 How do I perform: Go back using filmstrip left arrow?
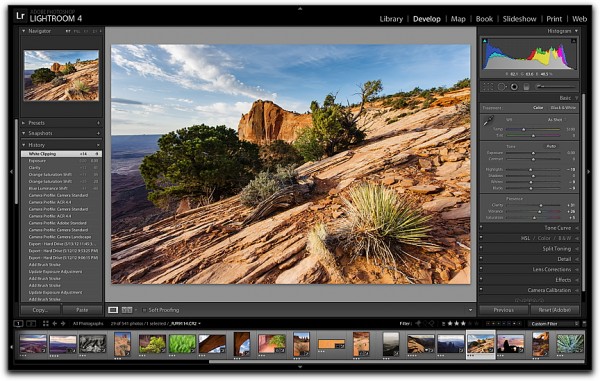[x=55, y=324]
